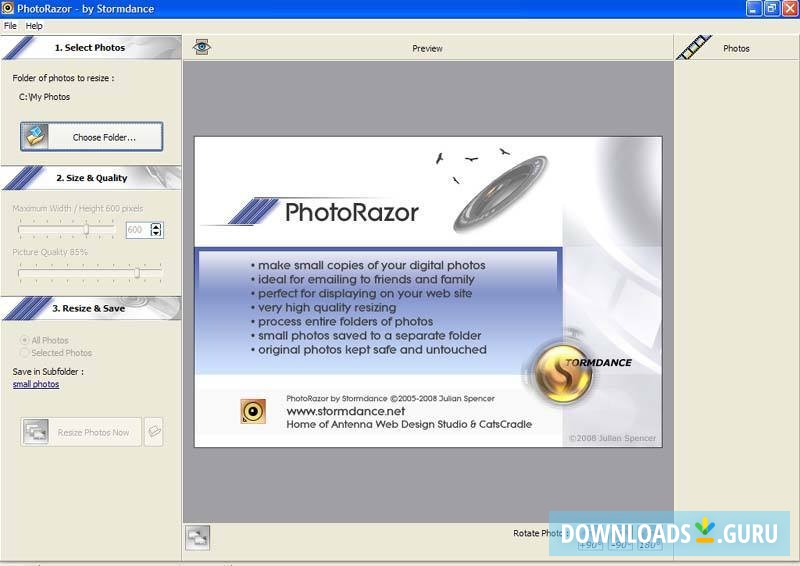Click the Resize Photos Now button
This screenshot has width=800, height=566.
(81, 432)
